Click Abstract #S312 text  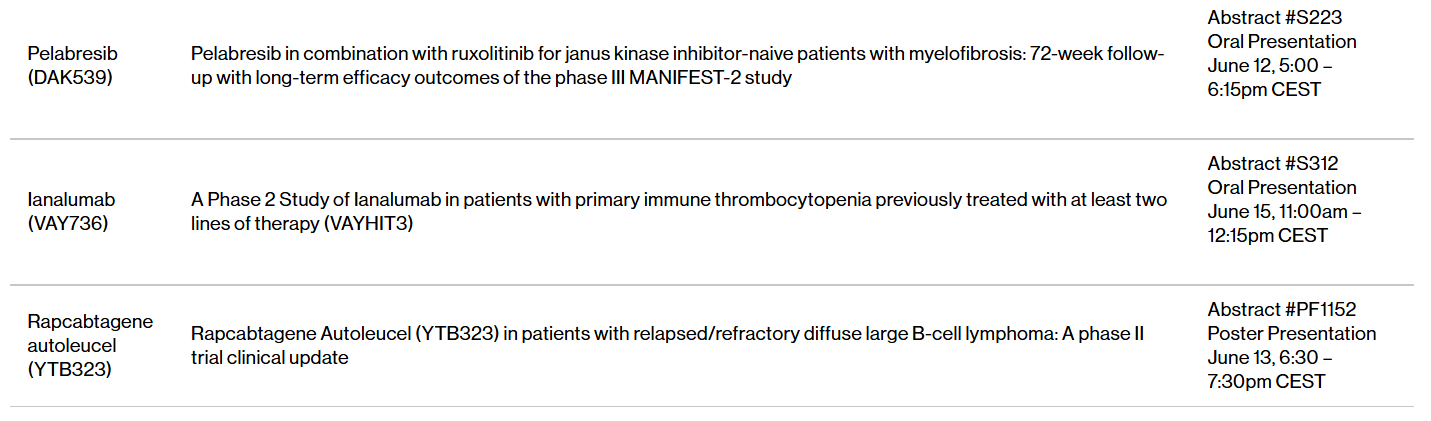[x=1272, y=163]
